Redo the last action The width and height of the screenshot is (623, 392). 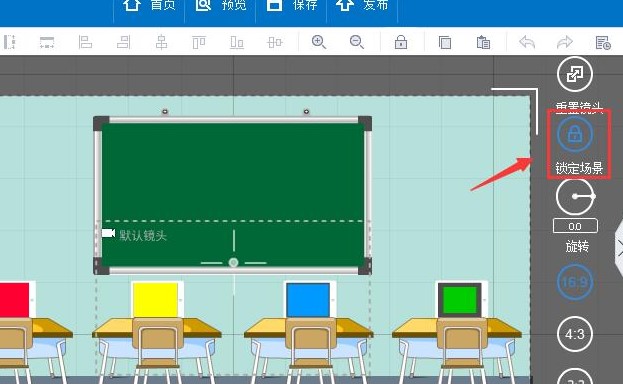[565, 42]
